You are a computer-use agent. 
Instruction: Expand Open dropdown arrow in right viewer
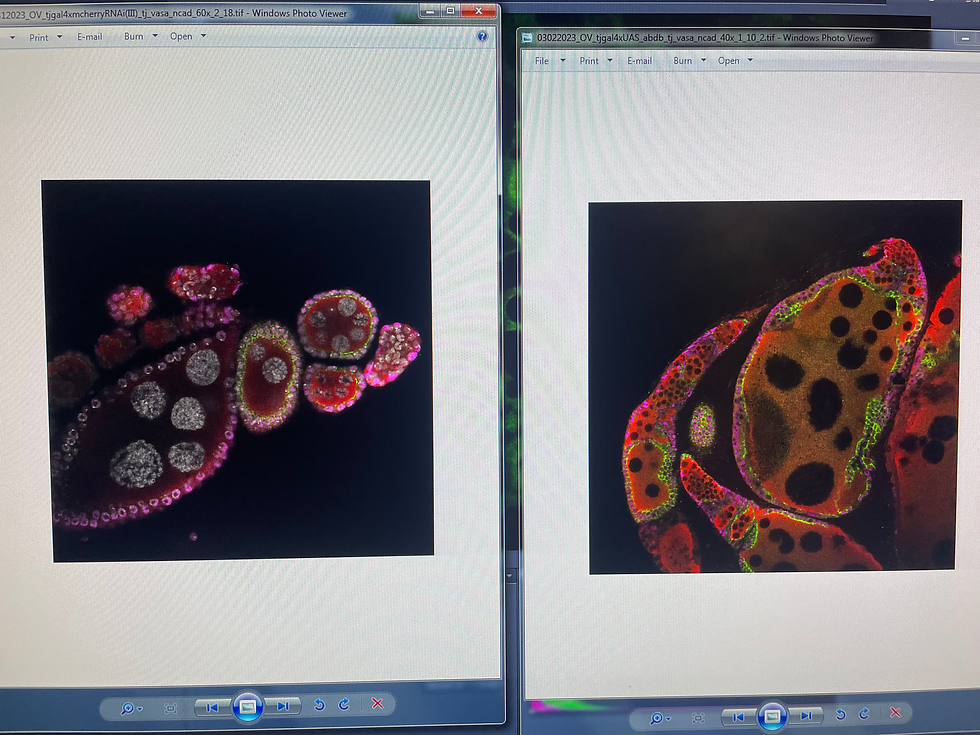coord(750,60)
